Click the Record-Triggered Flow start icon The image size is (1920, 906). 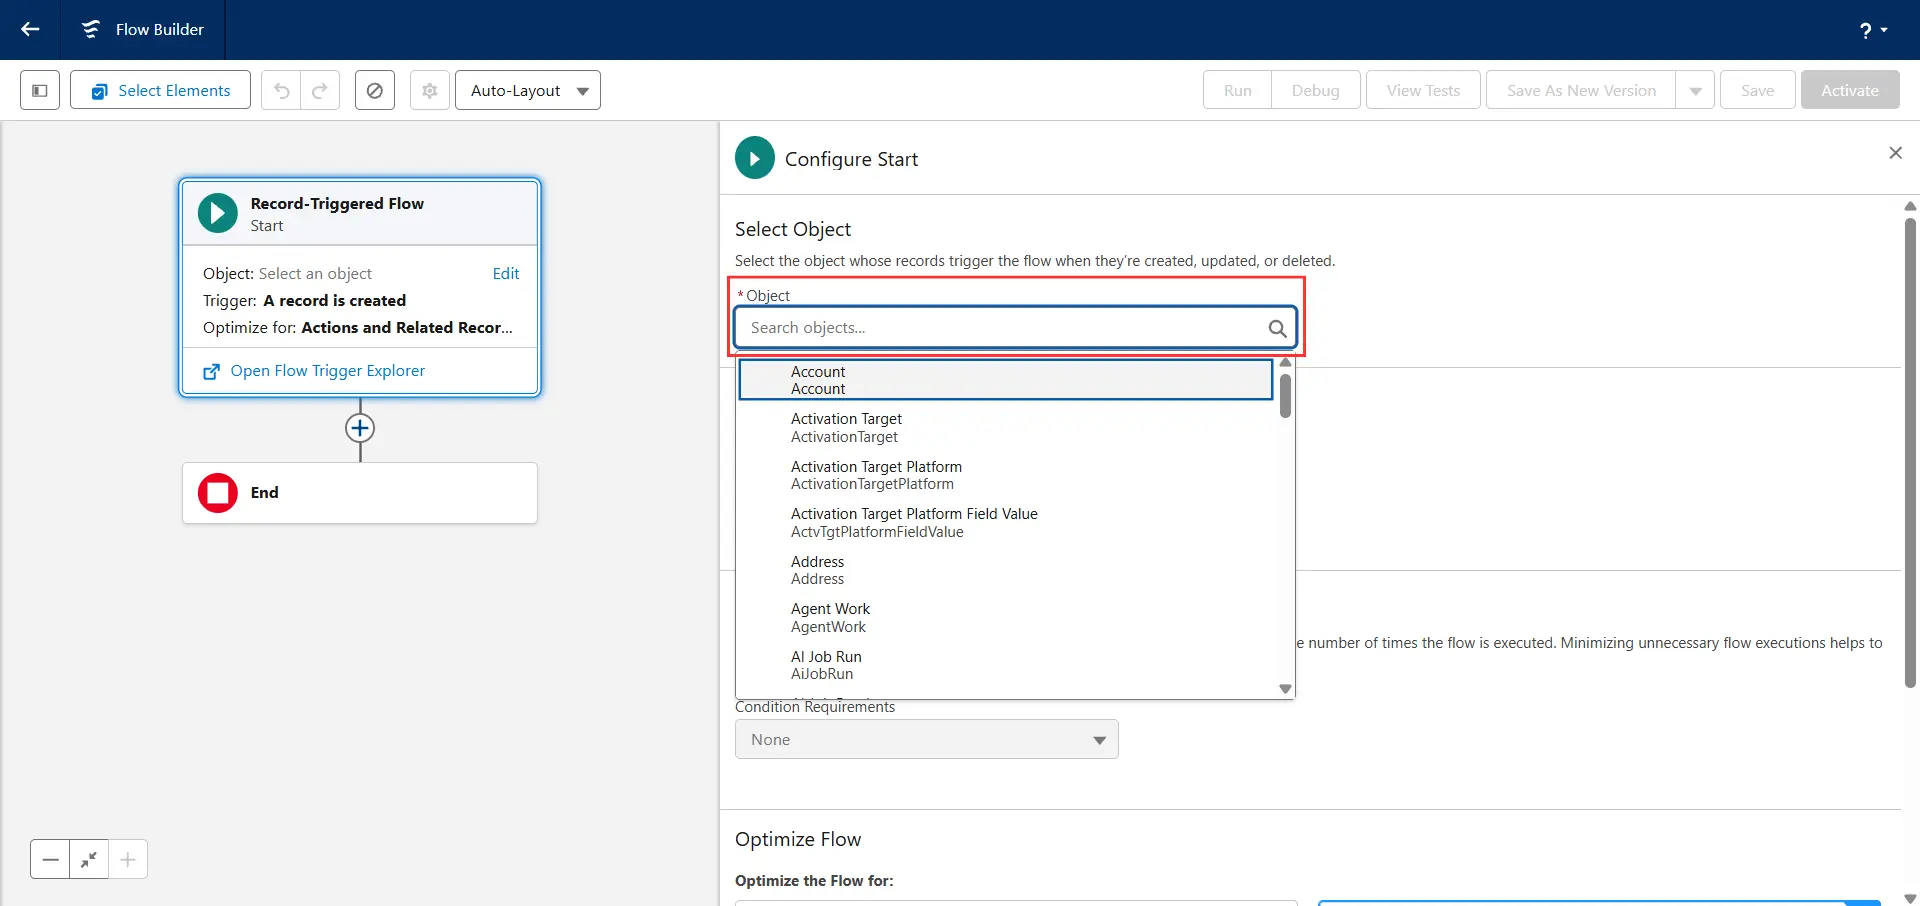pyautogui.click(x=218, y=213)
